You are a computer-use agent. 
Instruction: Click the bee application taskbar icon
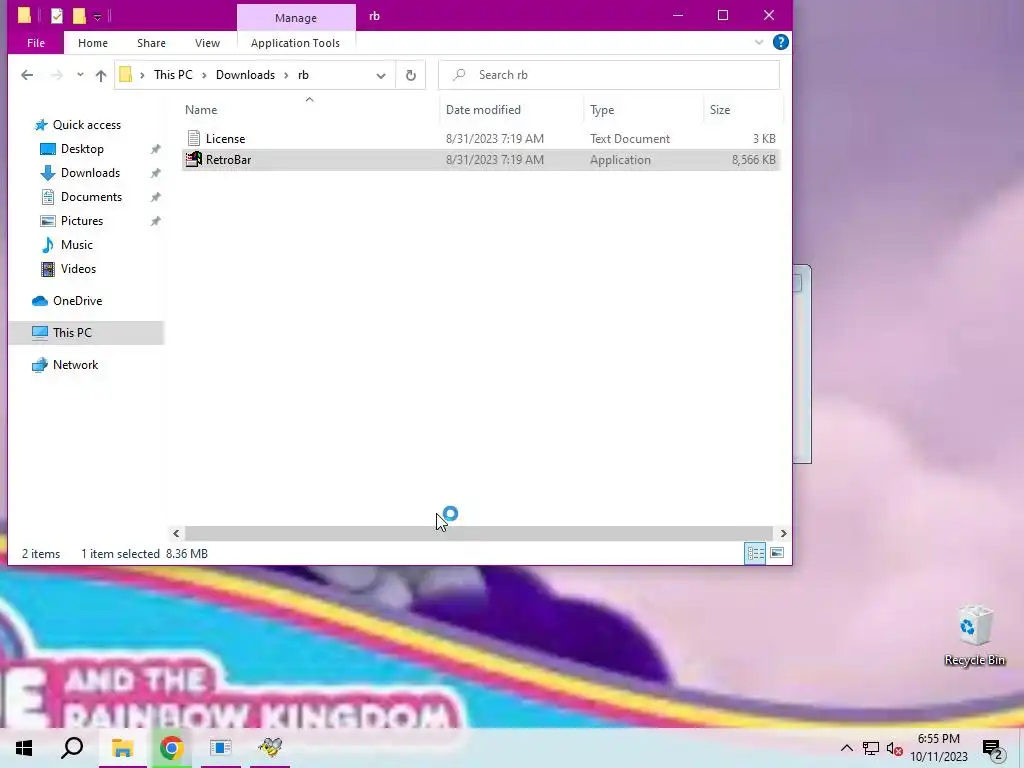270,748
